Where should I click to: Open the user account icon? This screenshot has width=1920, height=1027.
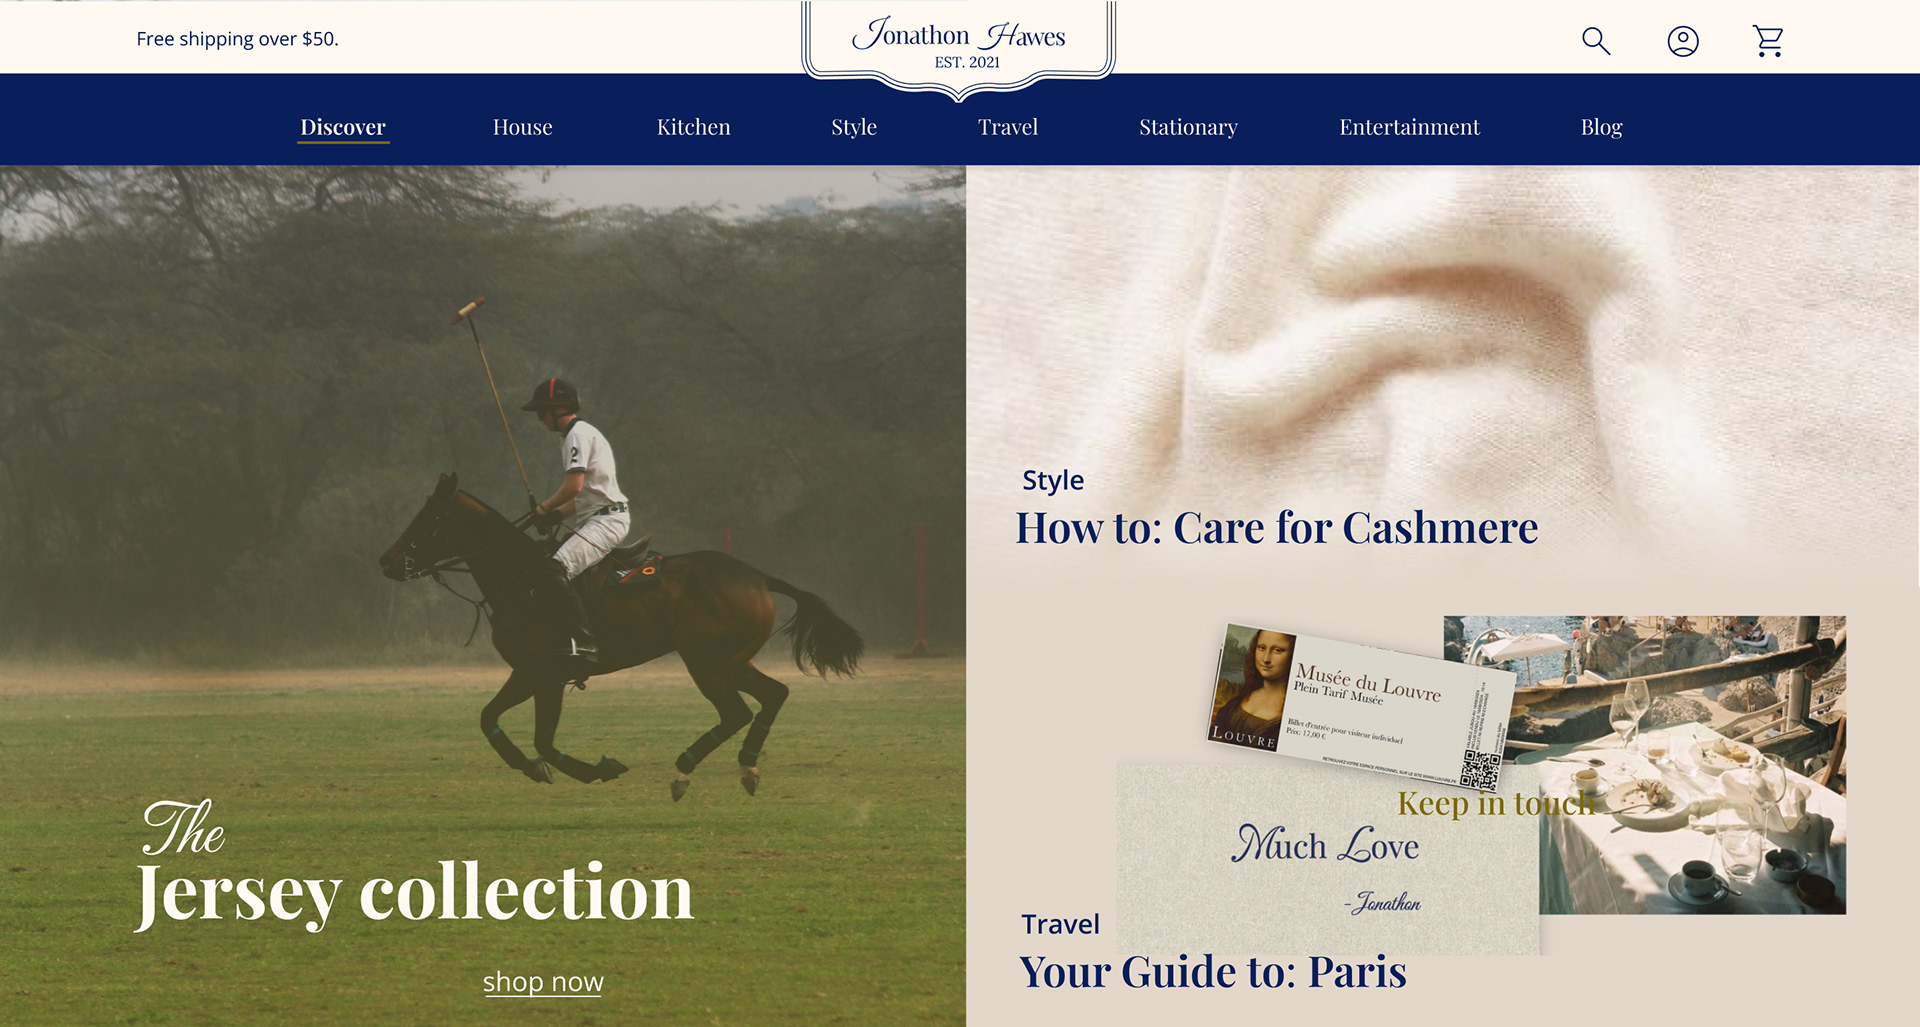1683,41
